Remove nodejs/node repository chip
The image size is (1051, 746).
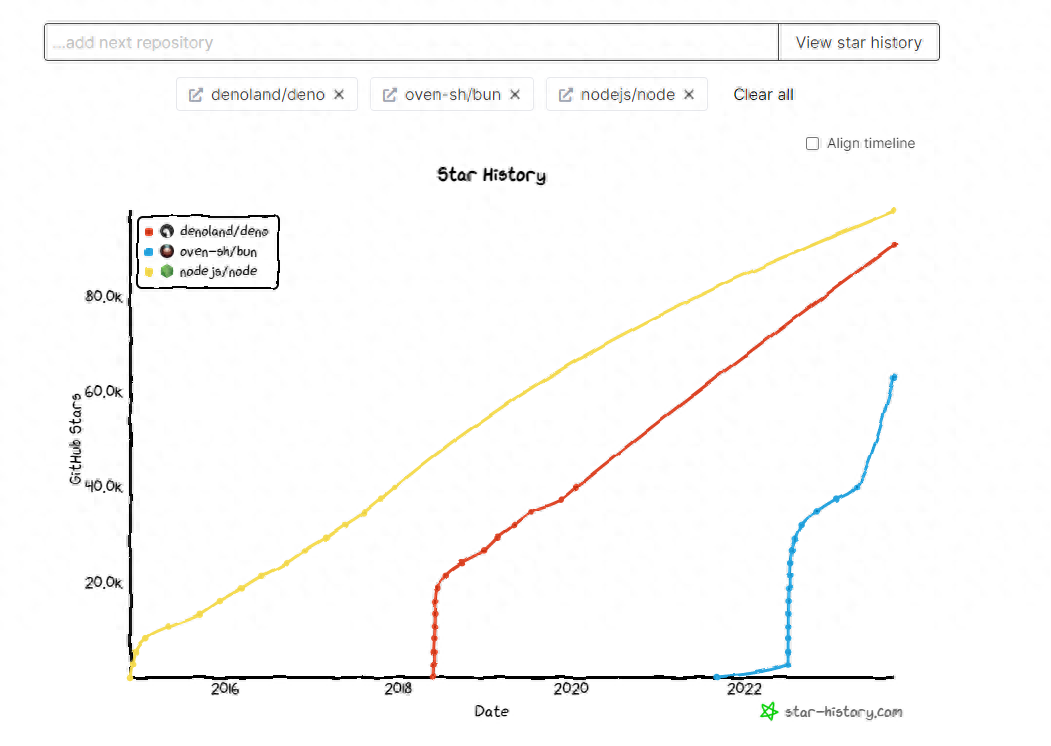click(689, 95)
